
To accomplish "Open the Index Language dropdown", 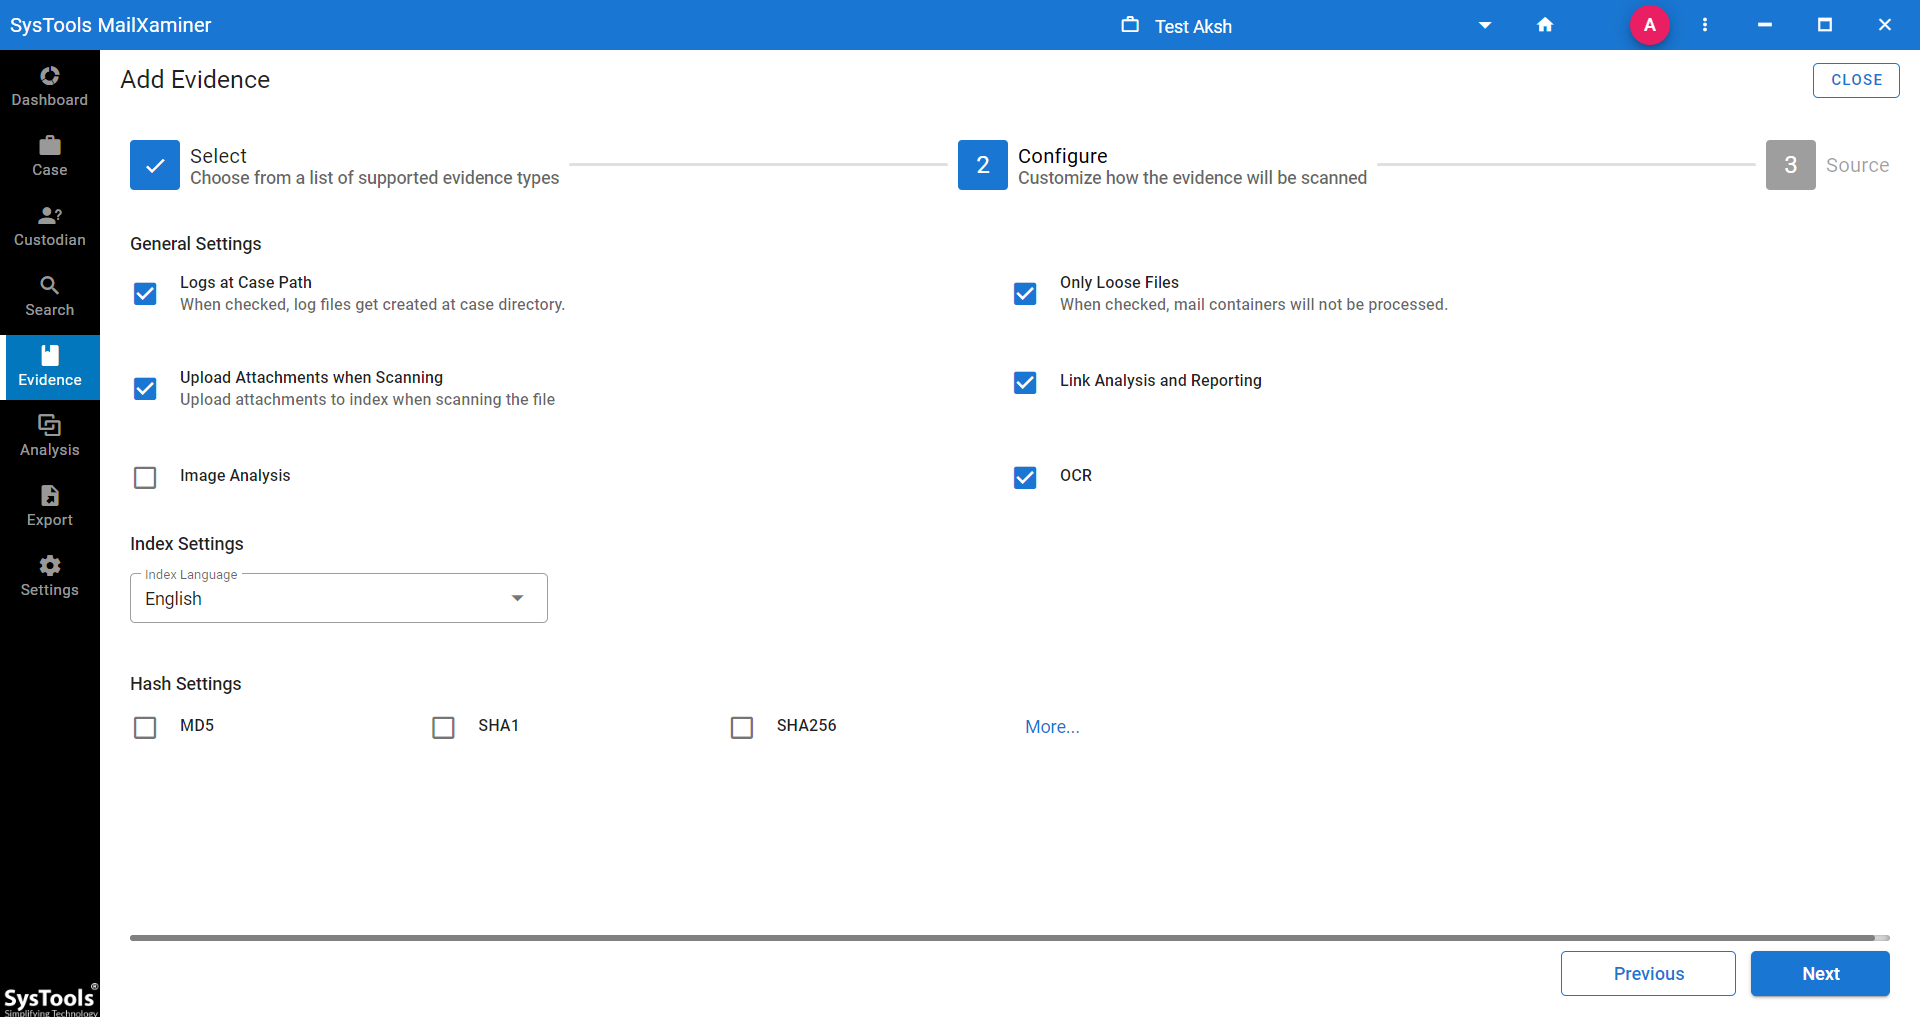I will (x=339, y=598).
